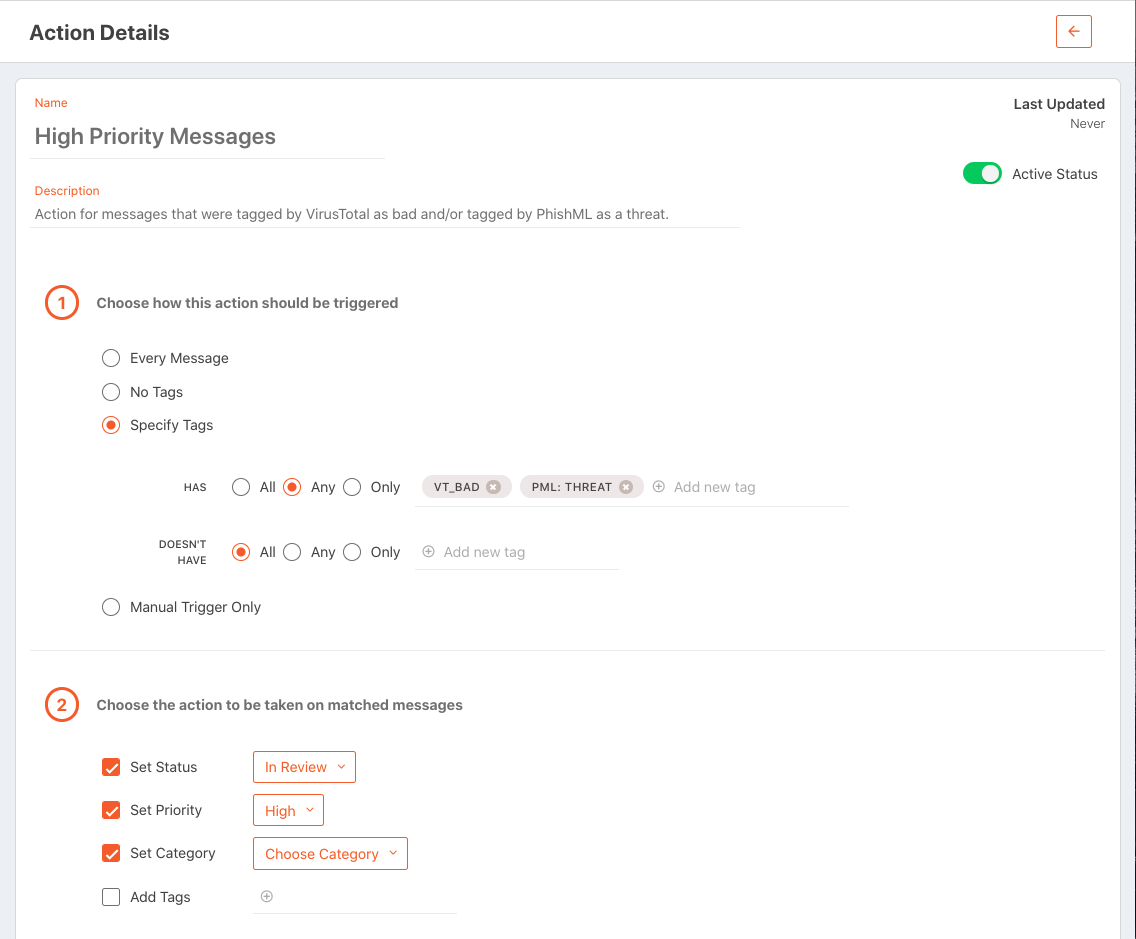
Task: Select Every Message as the trigger
Action: point(110,357)
